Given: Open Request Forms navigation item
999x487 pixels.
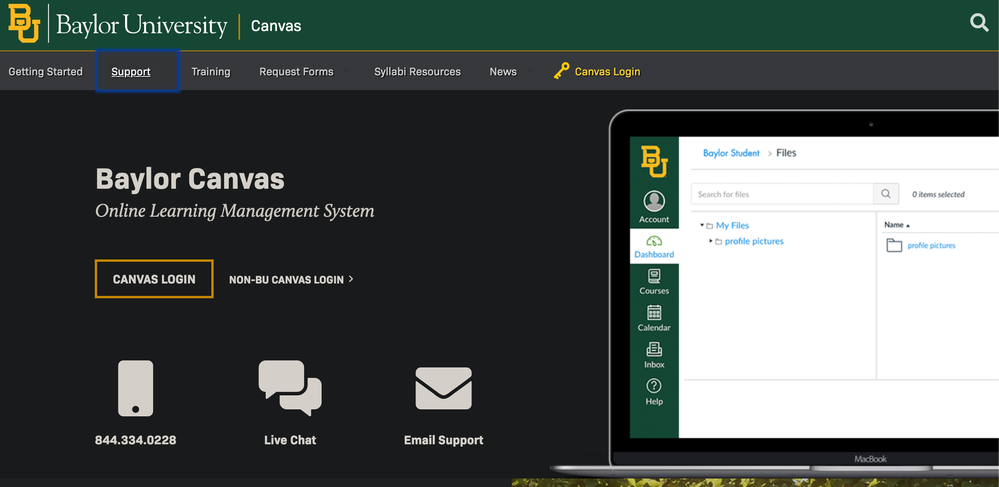Looking at the screenshot, I should coord(296,72).
